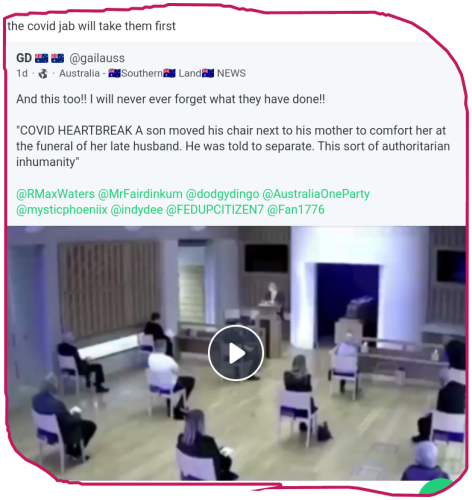472x500 pixels.
Task: Click the second Australian flag beside GD
Action: point(57,58)
